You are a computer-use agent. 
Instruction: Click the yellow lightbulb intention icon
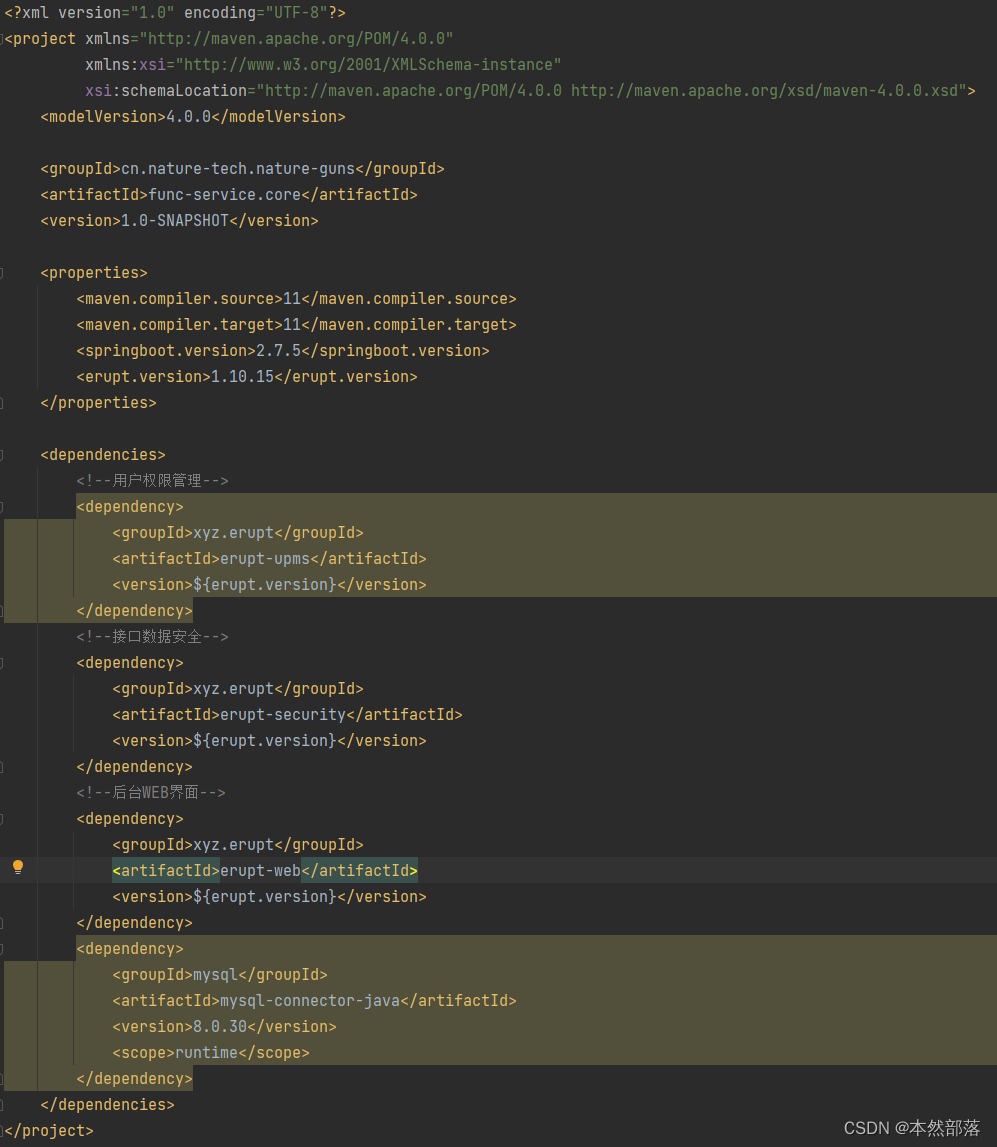(18, 868)
